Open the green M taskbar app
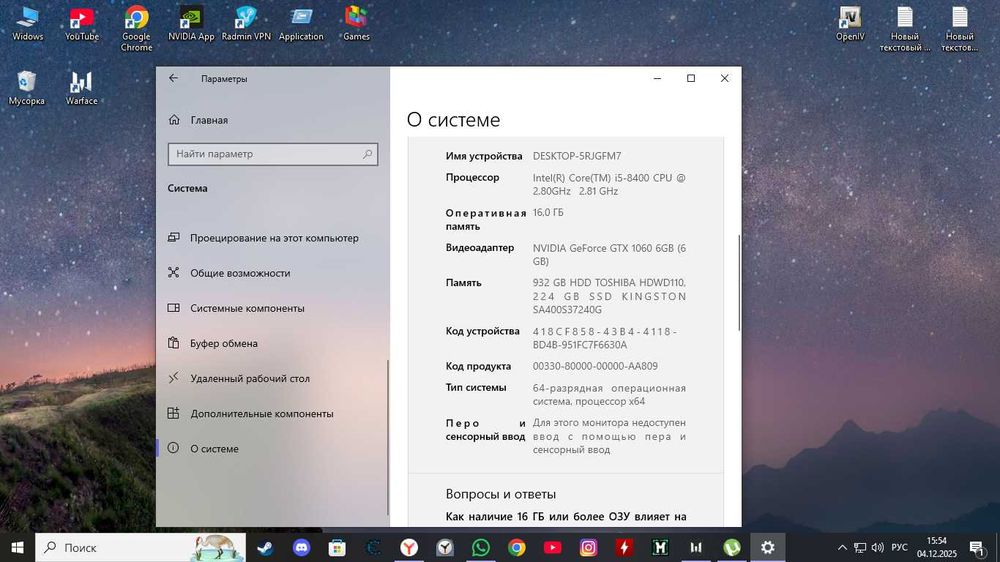This screenshot has width=1000, height=562. tap(660, 547)
